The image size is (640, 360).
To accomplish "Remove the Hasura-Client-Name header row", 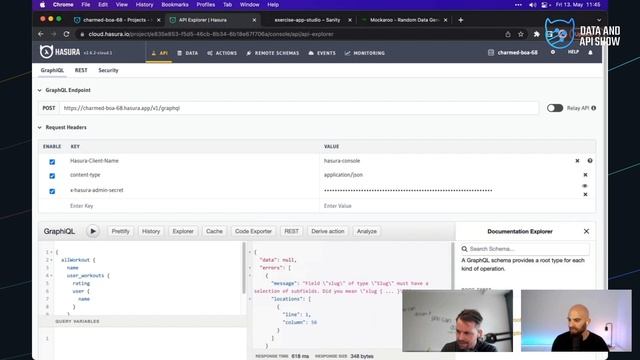I will coord(577,161).
